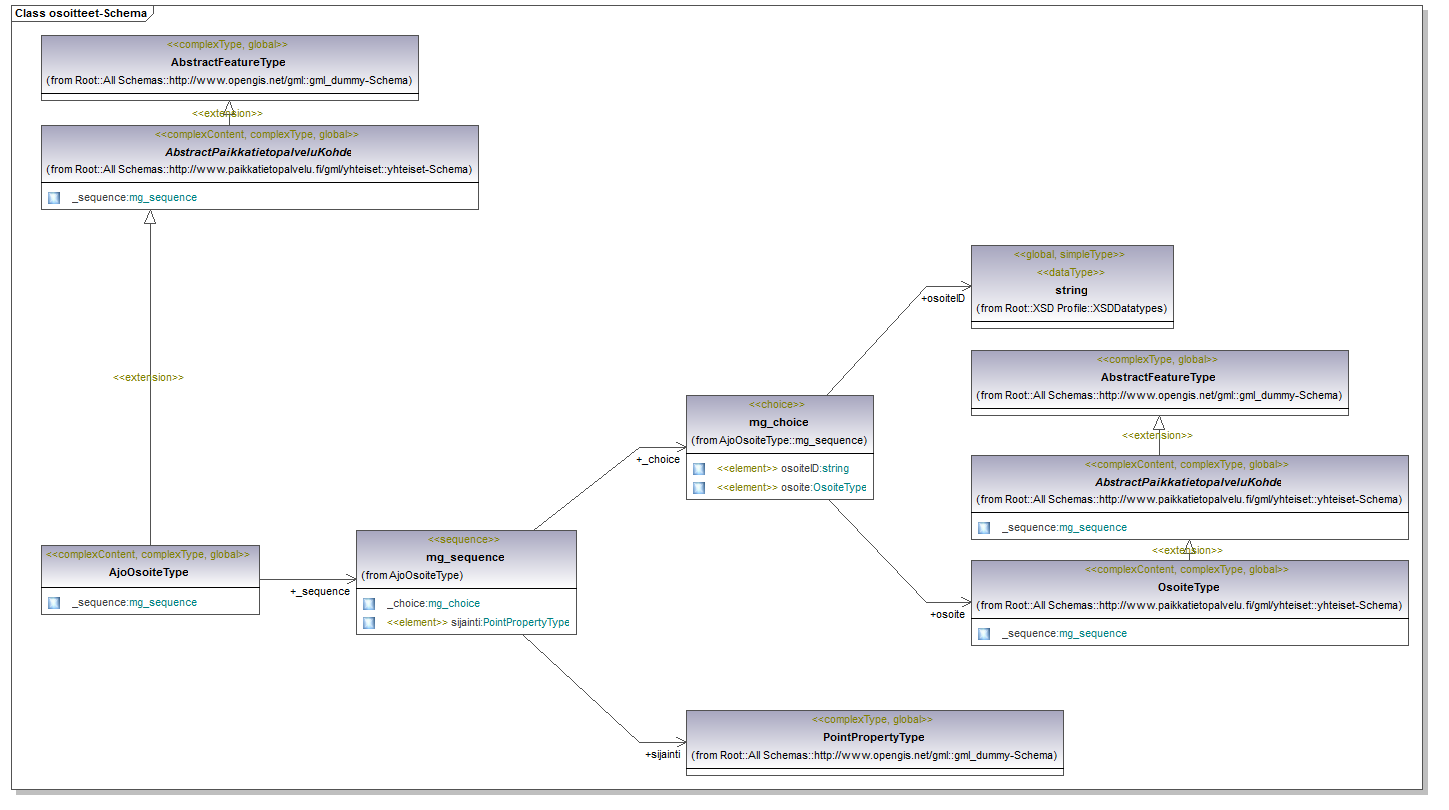The image size is (1449, 810).
Task: Click the _sequence attribute icon in OsoiteType
Action: (x=984, y=634)
